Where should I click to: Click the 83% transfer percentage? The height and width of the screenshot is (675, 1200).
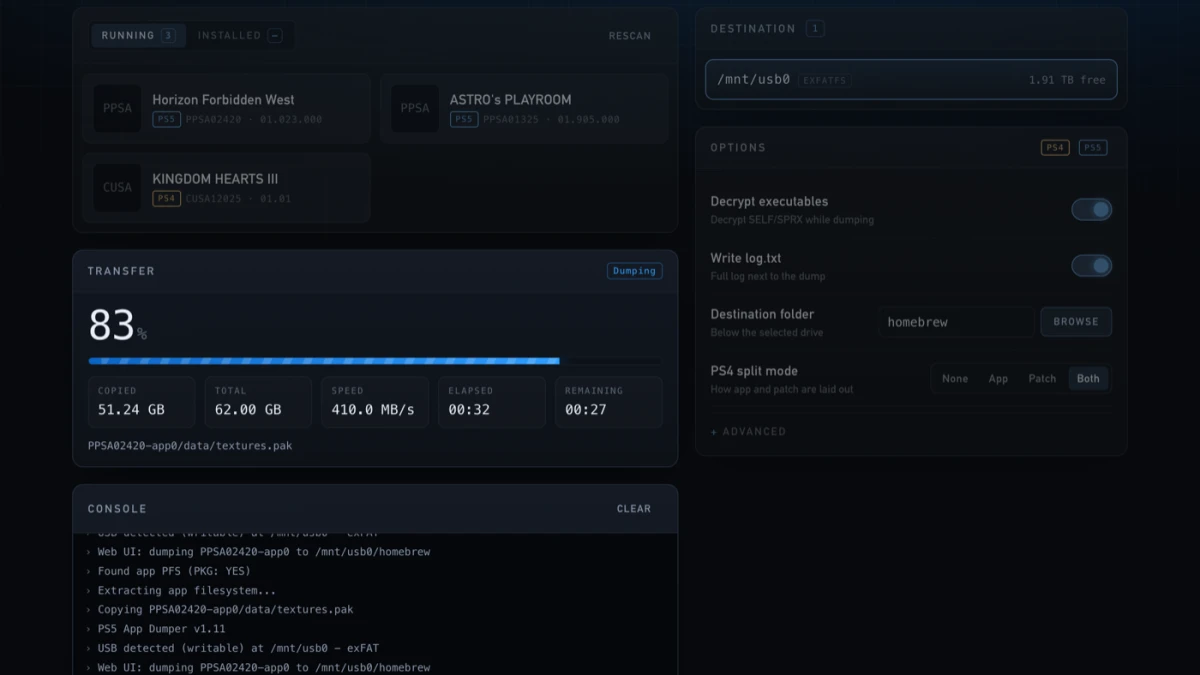pos(118,326)
